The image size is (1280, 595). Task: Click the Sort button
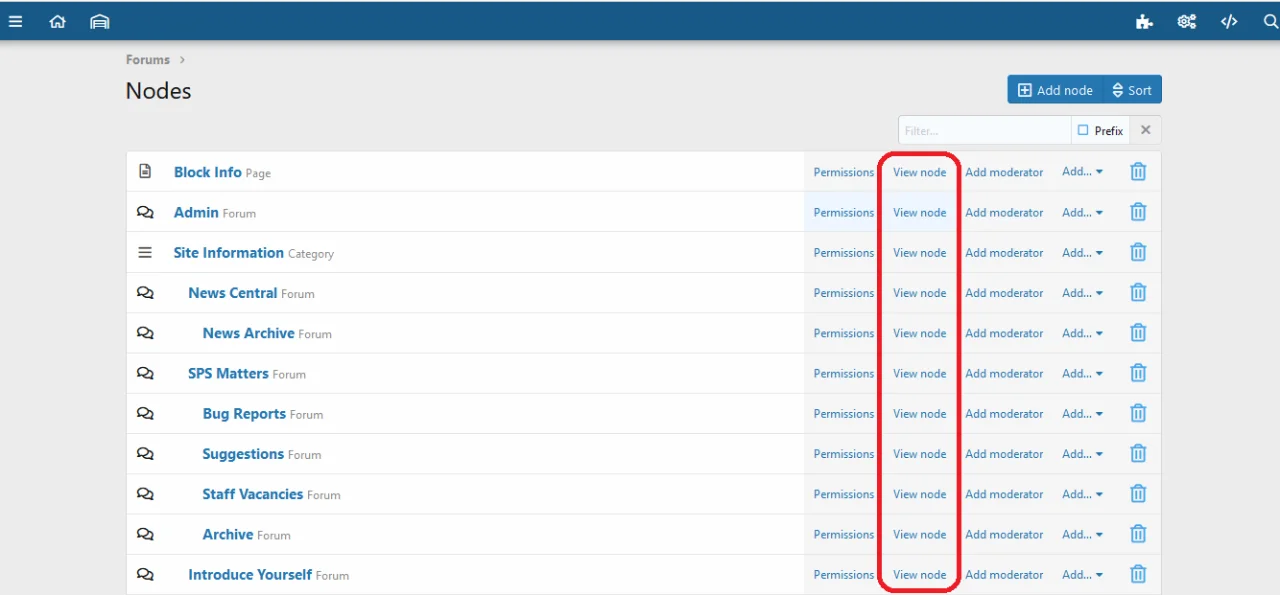1132,90
